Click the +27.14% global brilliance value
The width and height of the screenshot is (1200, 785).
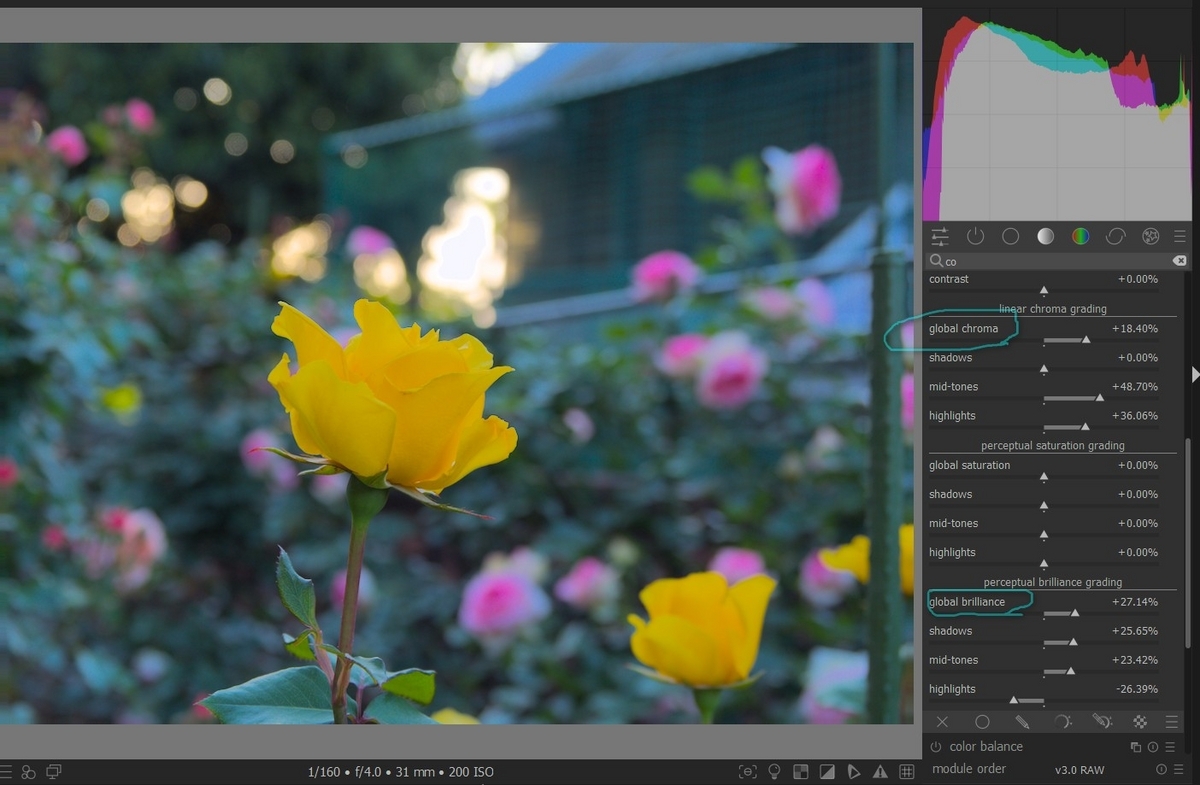point(1135,602)
